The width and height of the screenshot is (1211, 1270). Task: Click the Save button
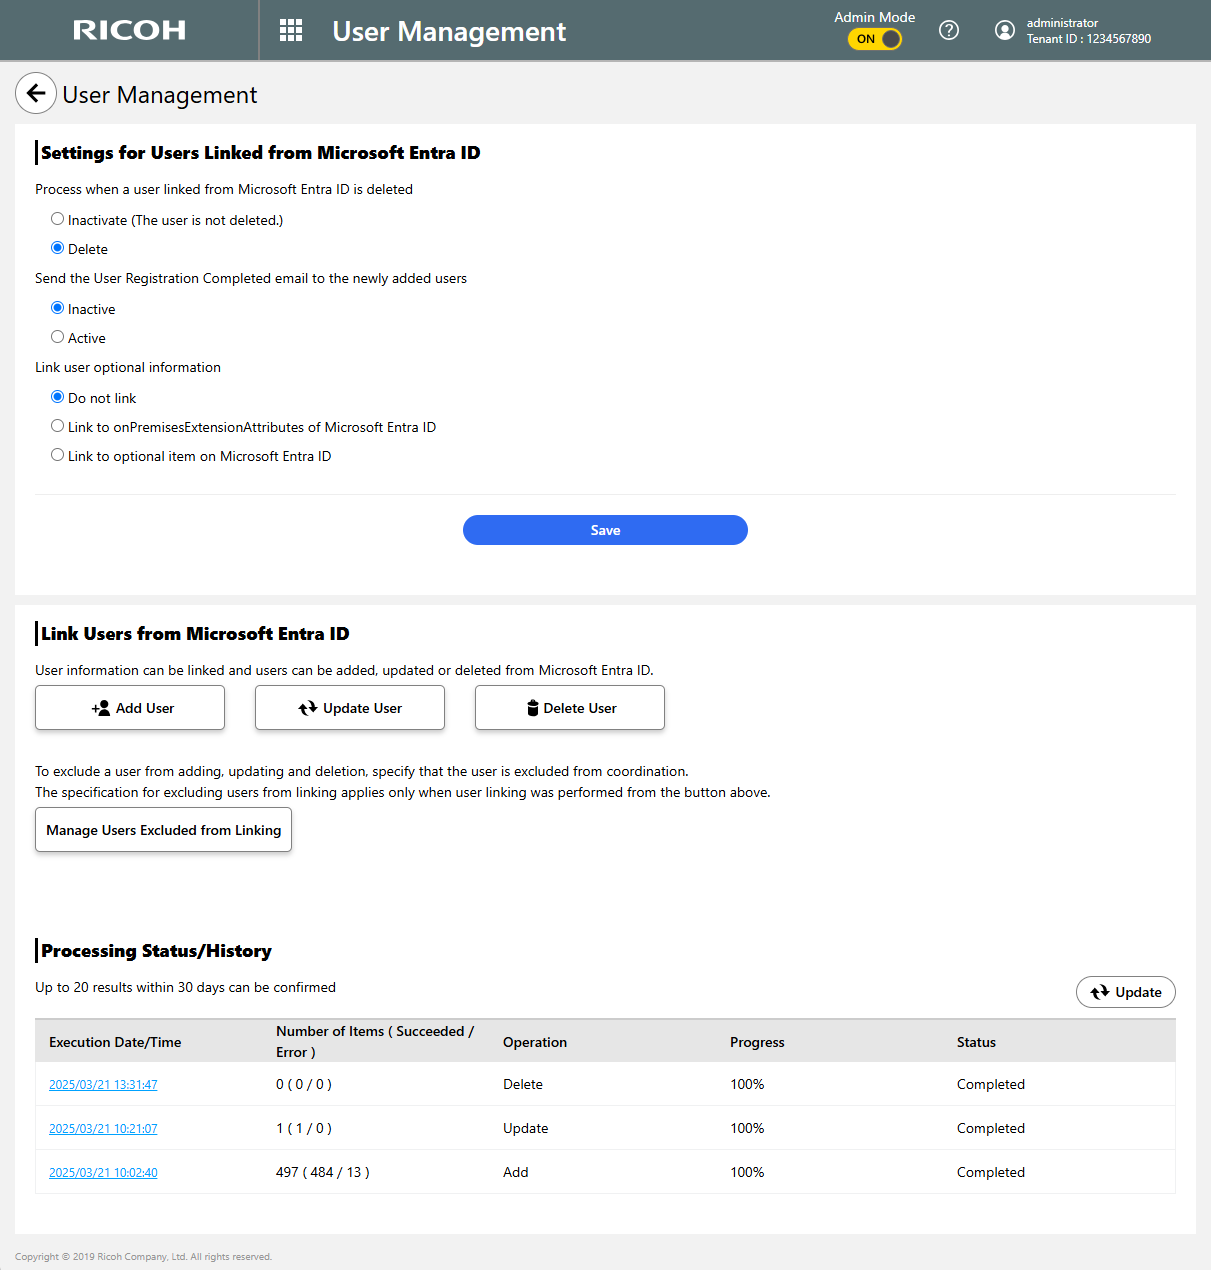point(605,530)
